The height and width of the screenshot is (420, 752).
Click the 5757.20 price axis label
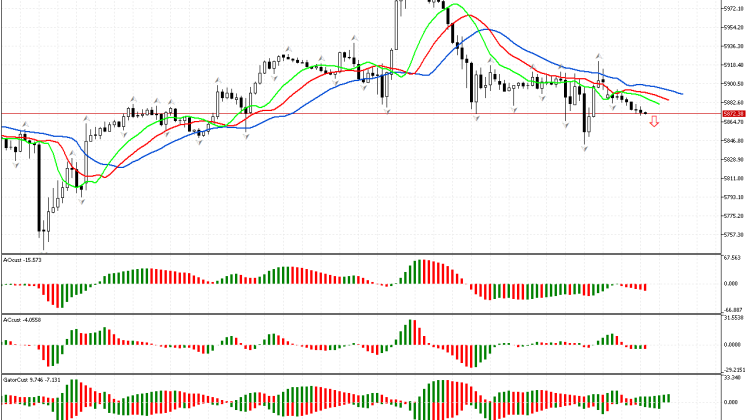click(x=733, y=235)
